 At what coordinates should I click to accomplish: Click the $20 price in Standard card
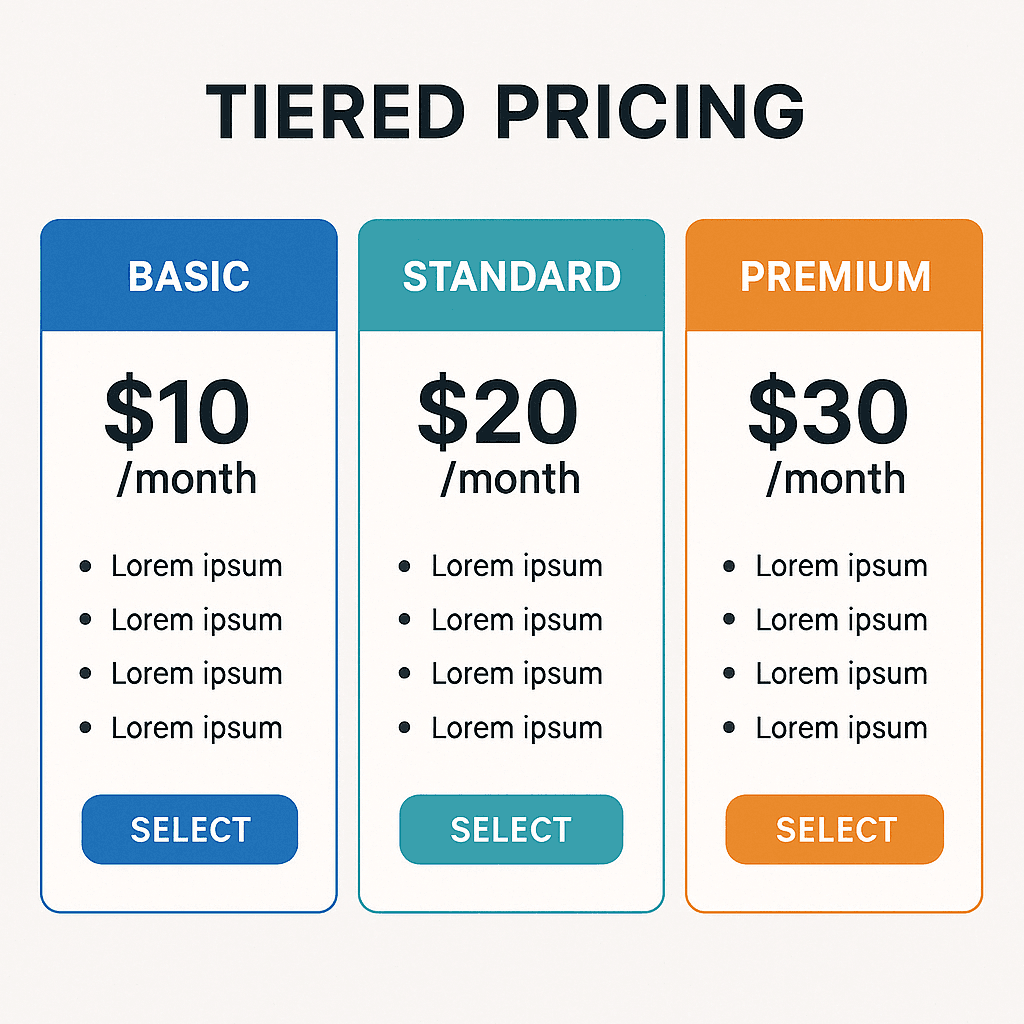pyautogui.click(x=498, y=412)
